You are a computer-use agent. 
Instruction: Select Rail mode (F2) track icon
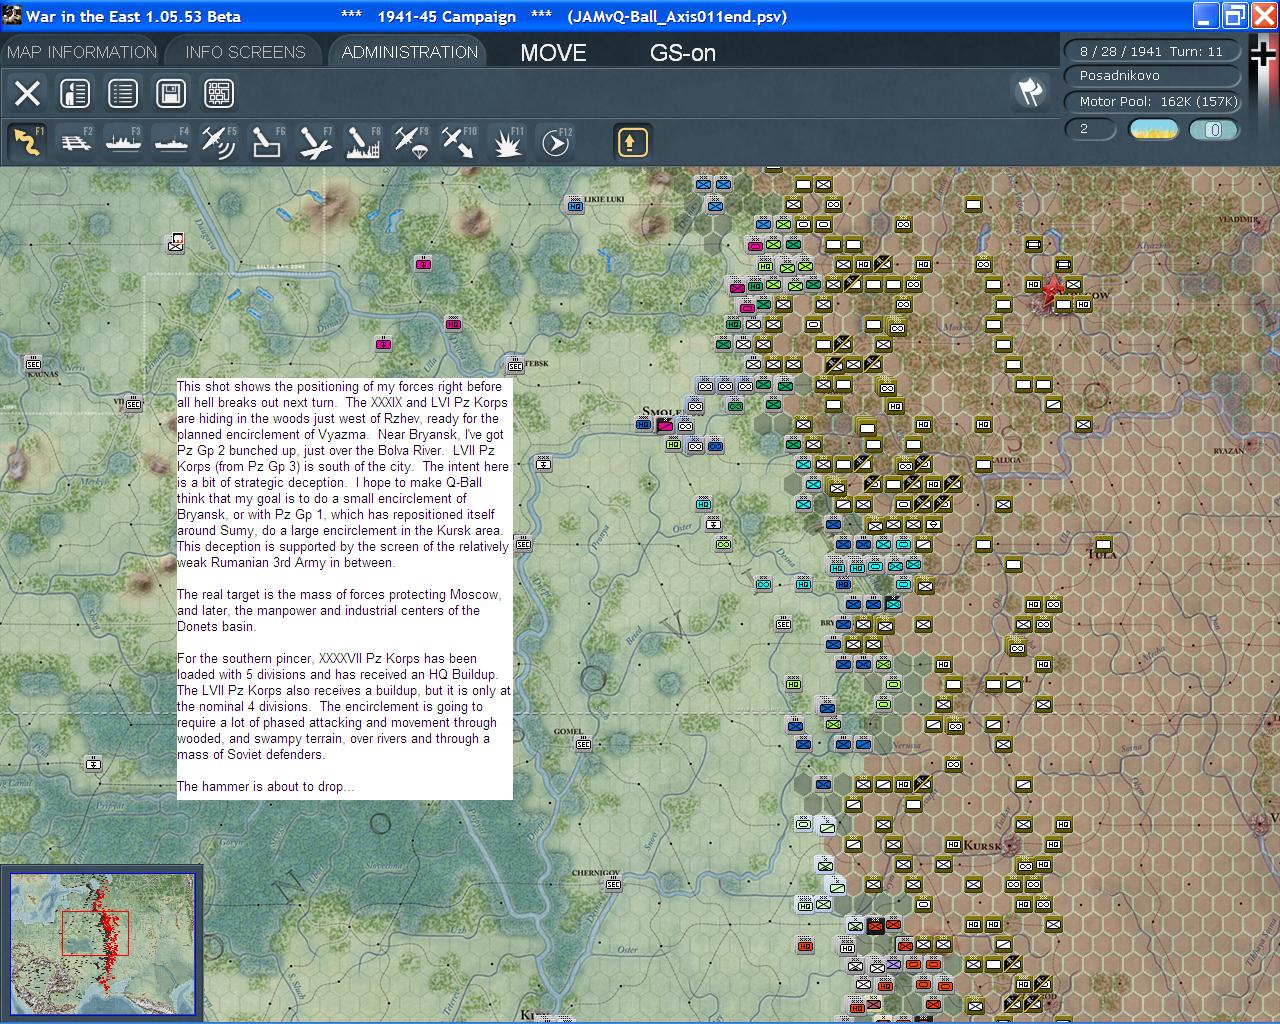click(75, 142)
